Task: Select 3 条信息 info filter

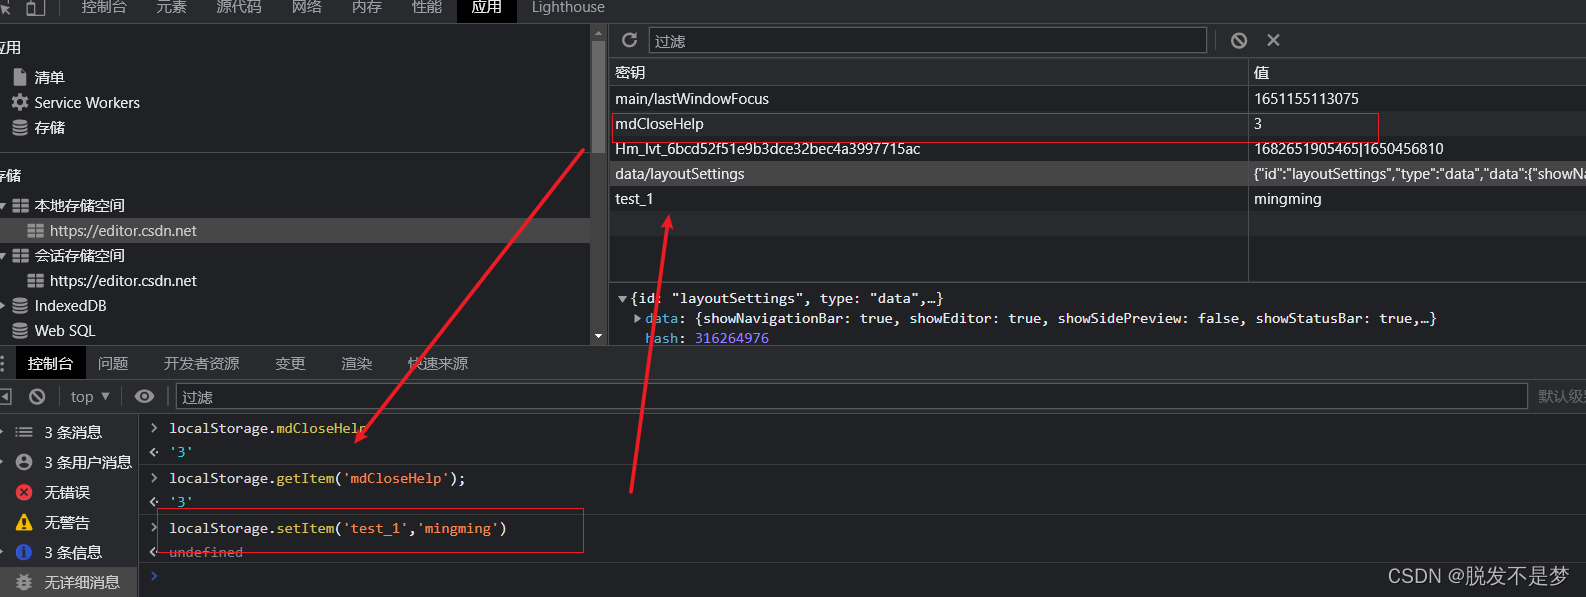Action: (x=69, y=552)
